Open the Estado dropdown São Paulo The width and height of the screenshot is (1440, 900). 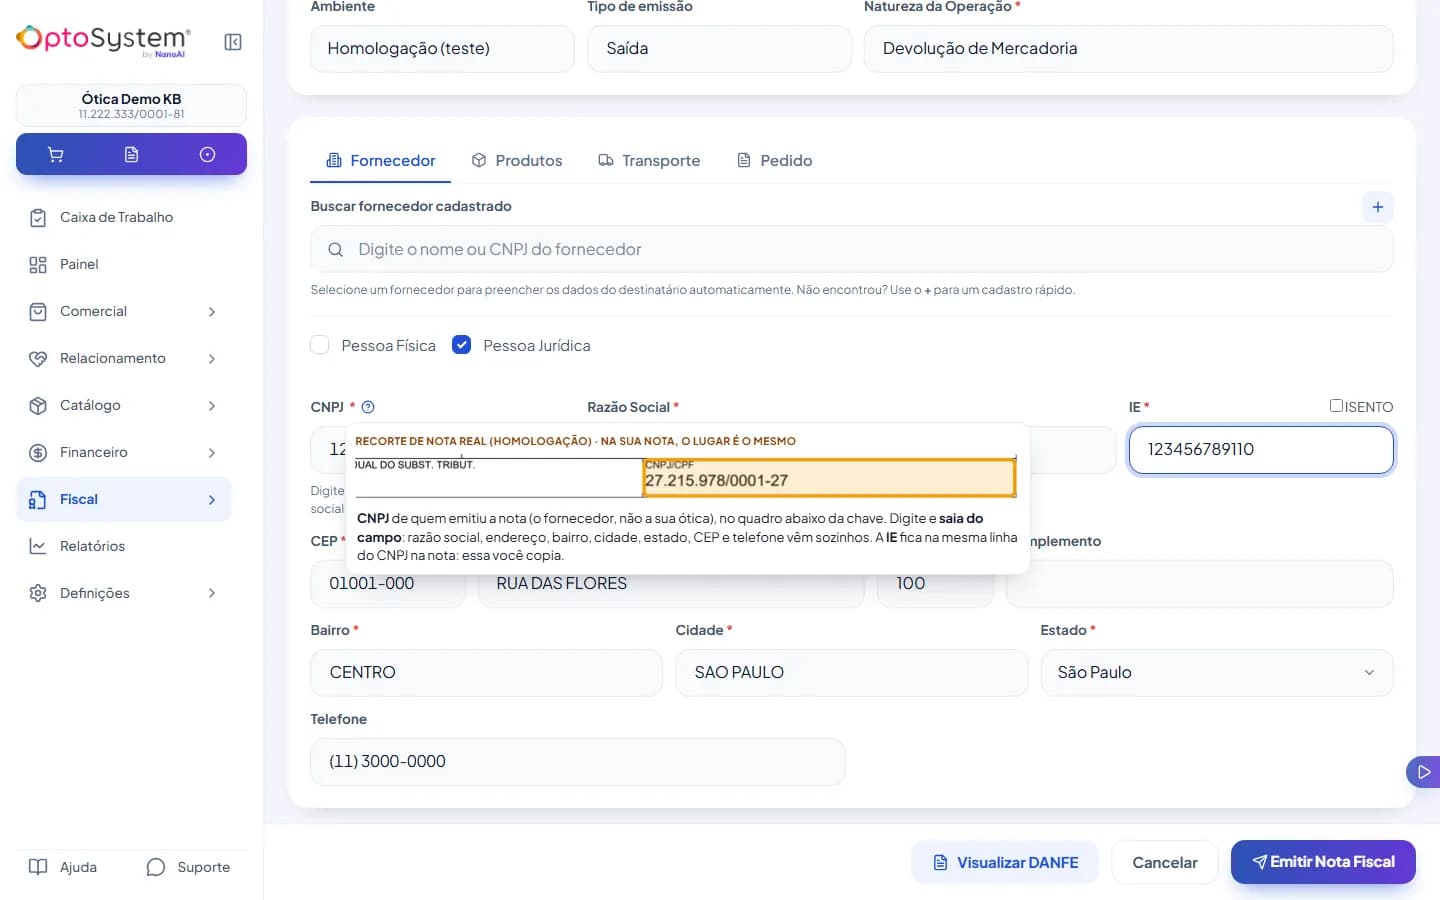tap(1217, 673)
